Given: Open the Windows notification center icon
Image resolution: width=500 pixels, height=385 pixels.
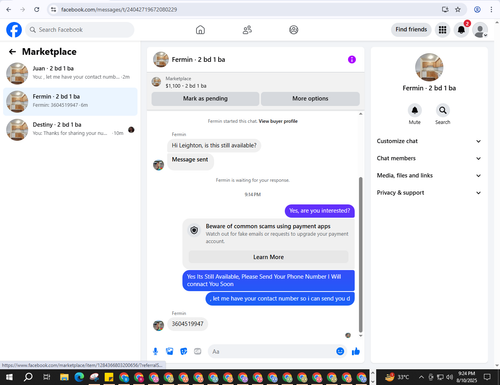Looking at the screenshot, I should [487, 377].
